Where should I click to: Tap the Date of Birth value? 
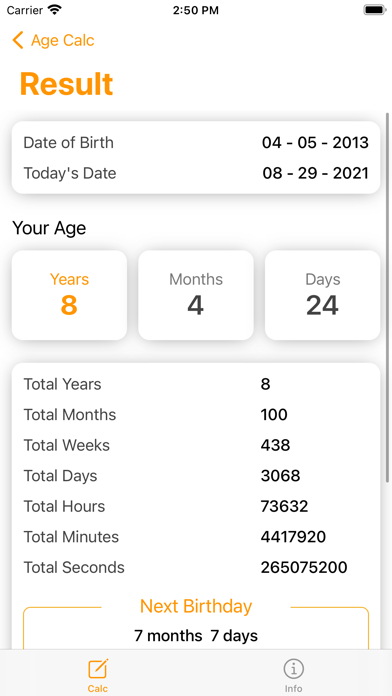[x=315, y=143]
